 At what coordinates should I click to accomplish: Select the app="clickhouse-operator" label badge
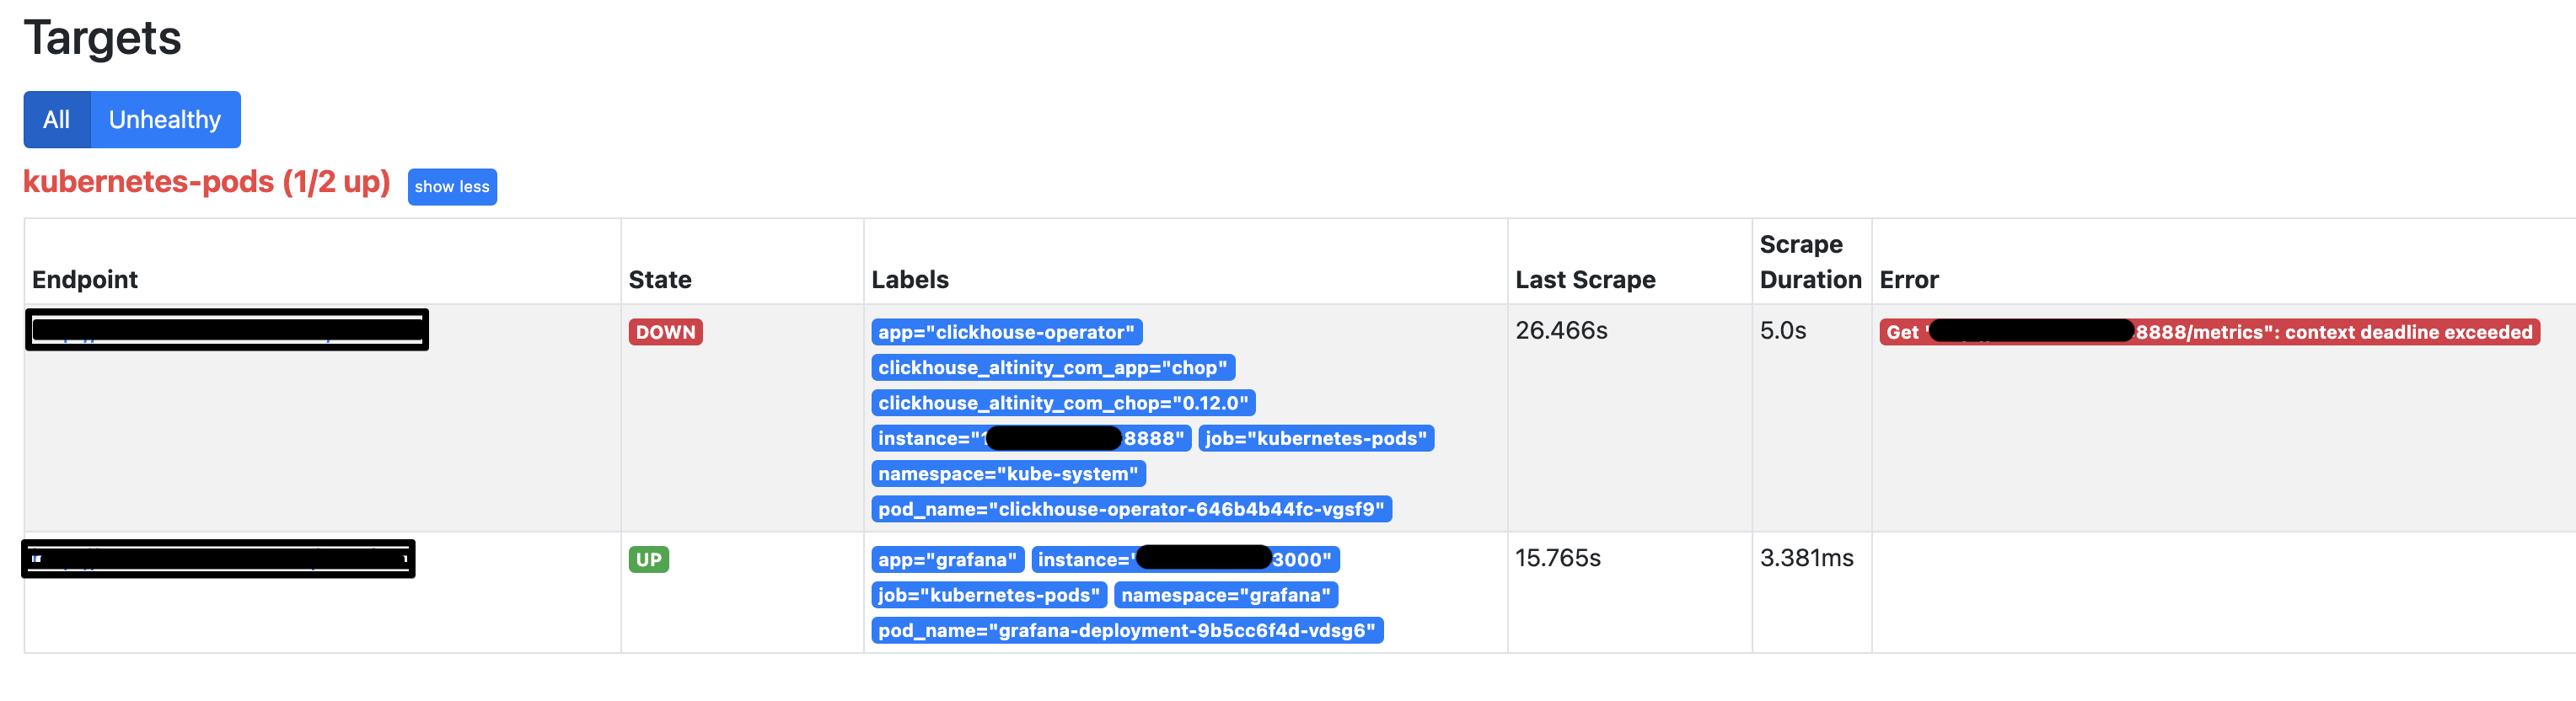pos(1004,332)
